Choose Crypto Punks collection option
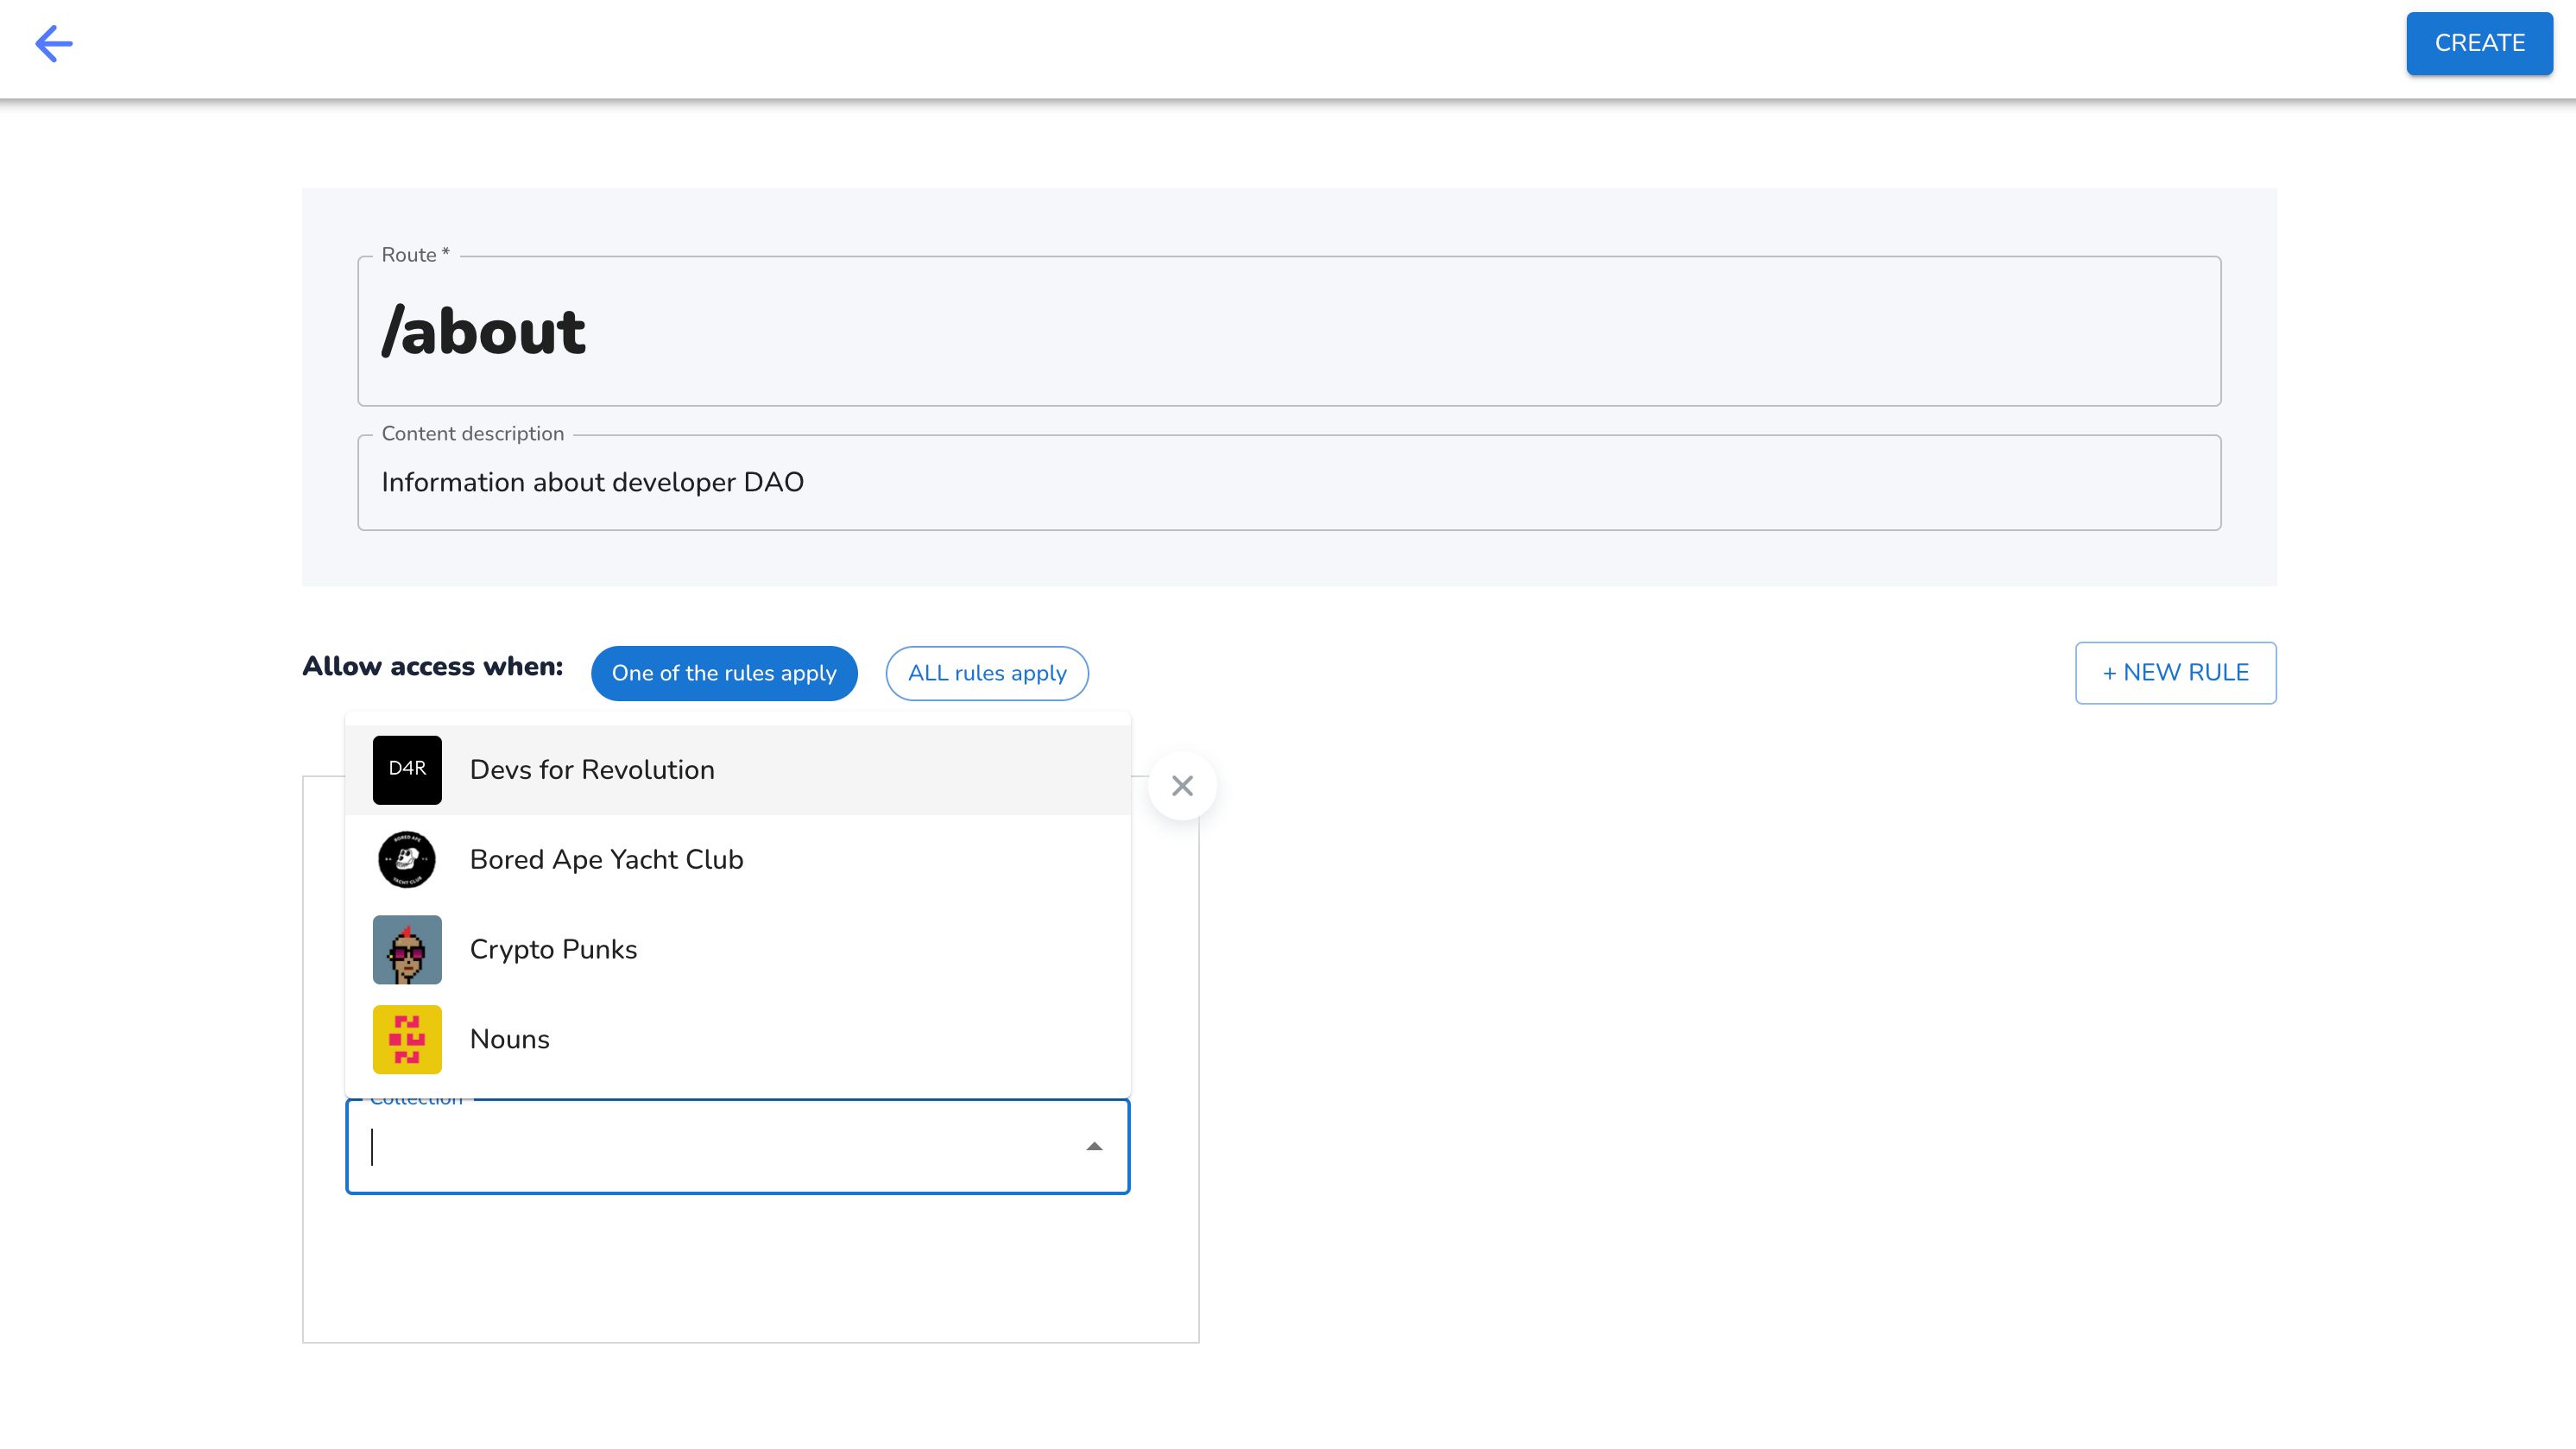 click(x=738, y=950)
